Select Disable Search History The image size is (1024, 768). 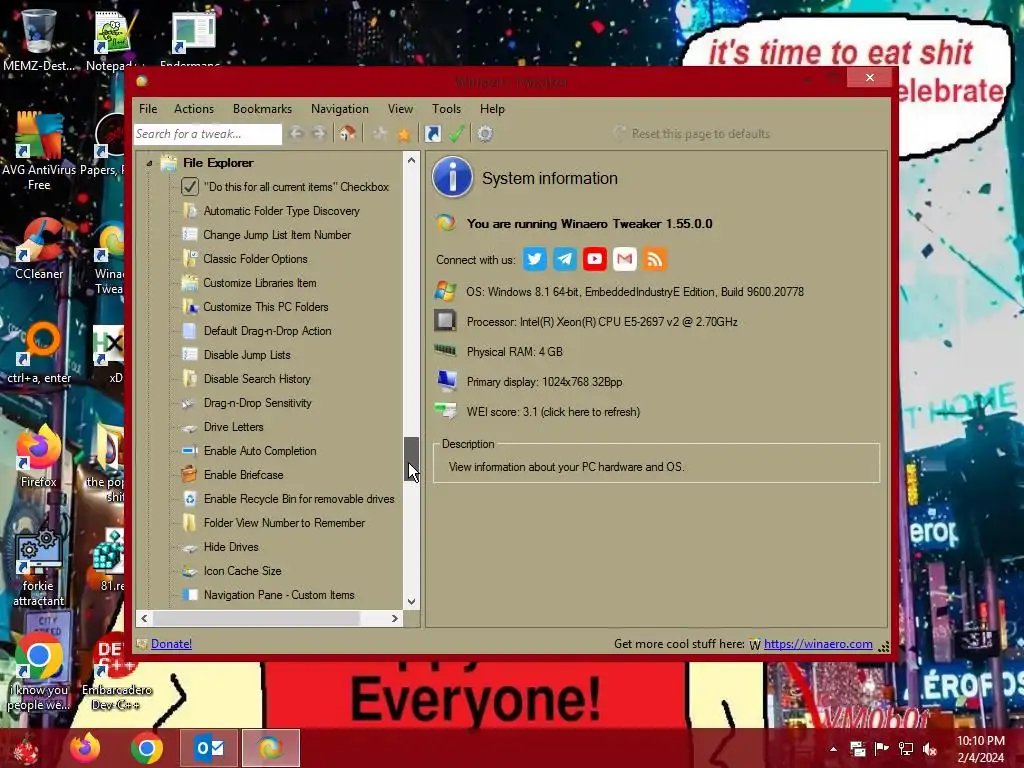tap(257, 379)
